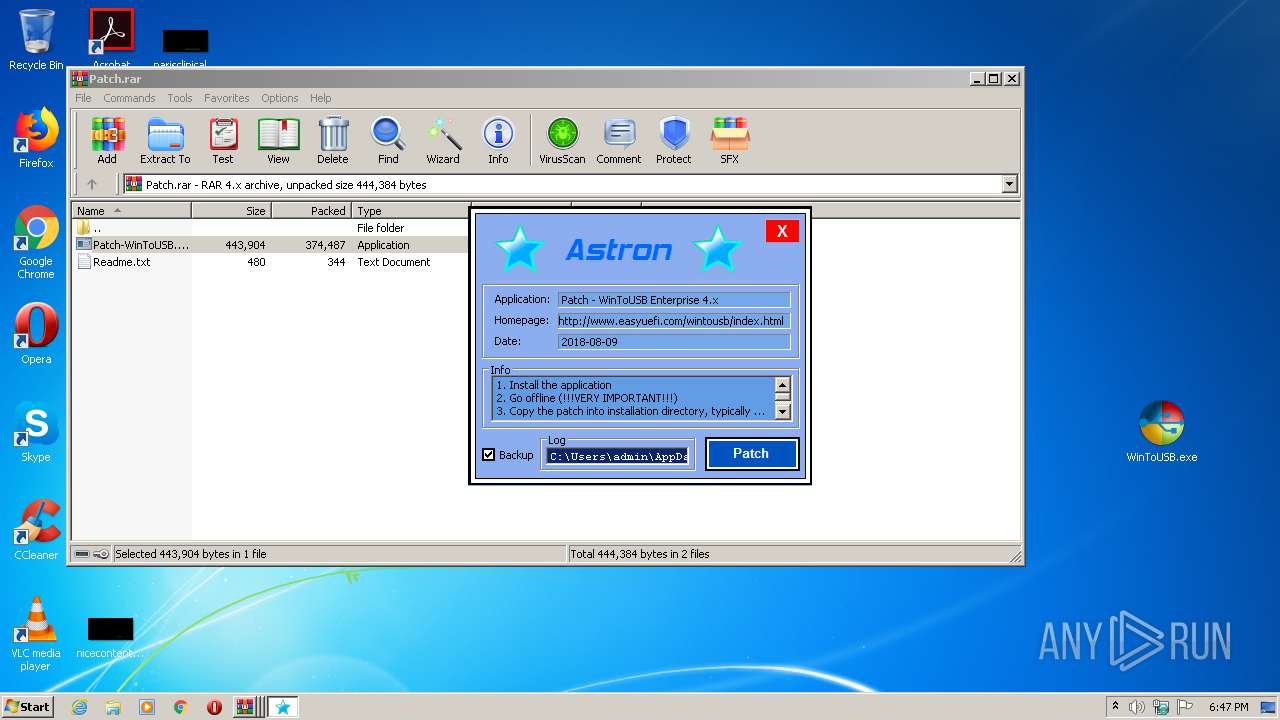Open the View toolbar icon

(278, 141)
